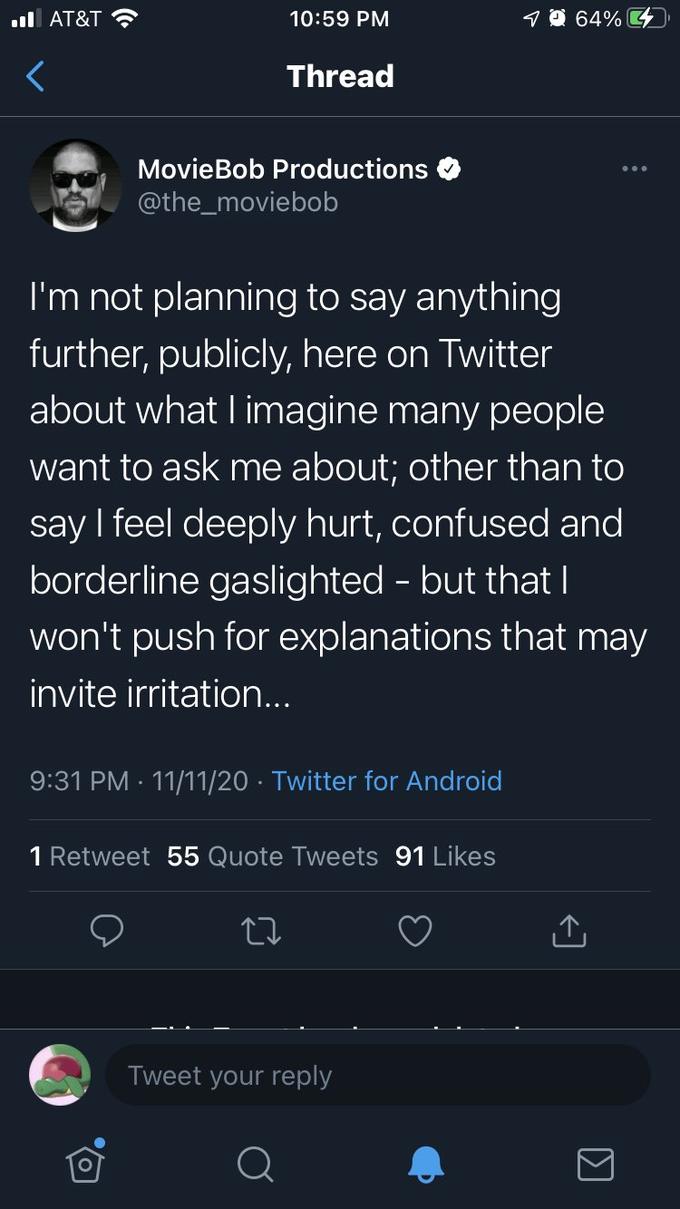Tap the Twitter for Android source link

(386, 780)
